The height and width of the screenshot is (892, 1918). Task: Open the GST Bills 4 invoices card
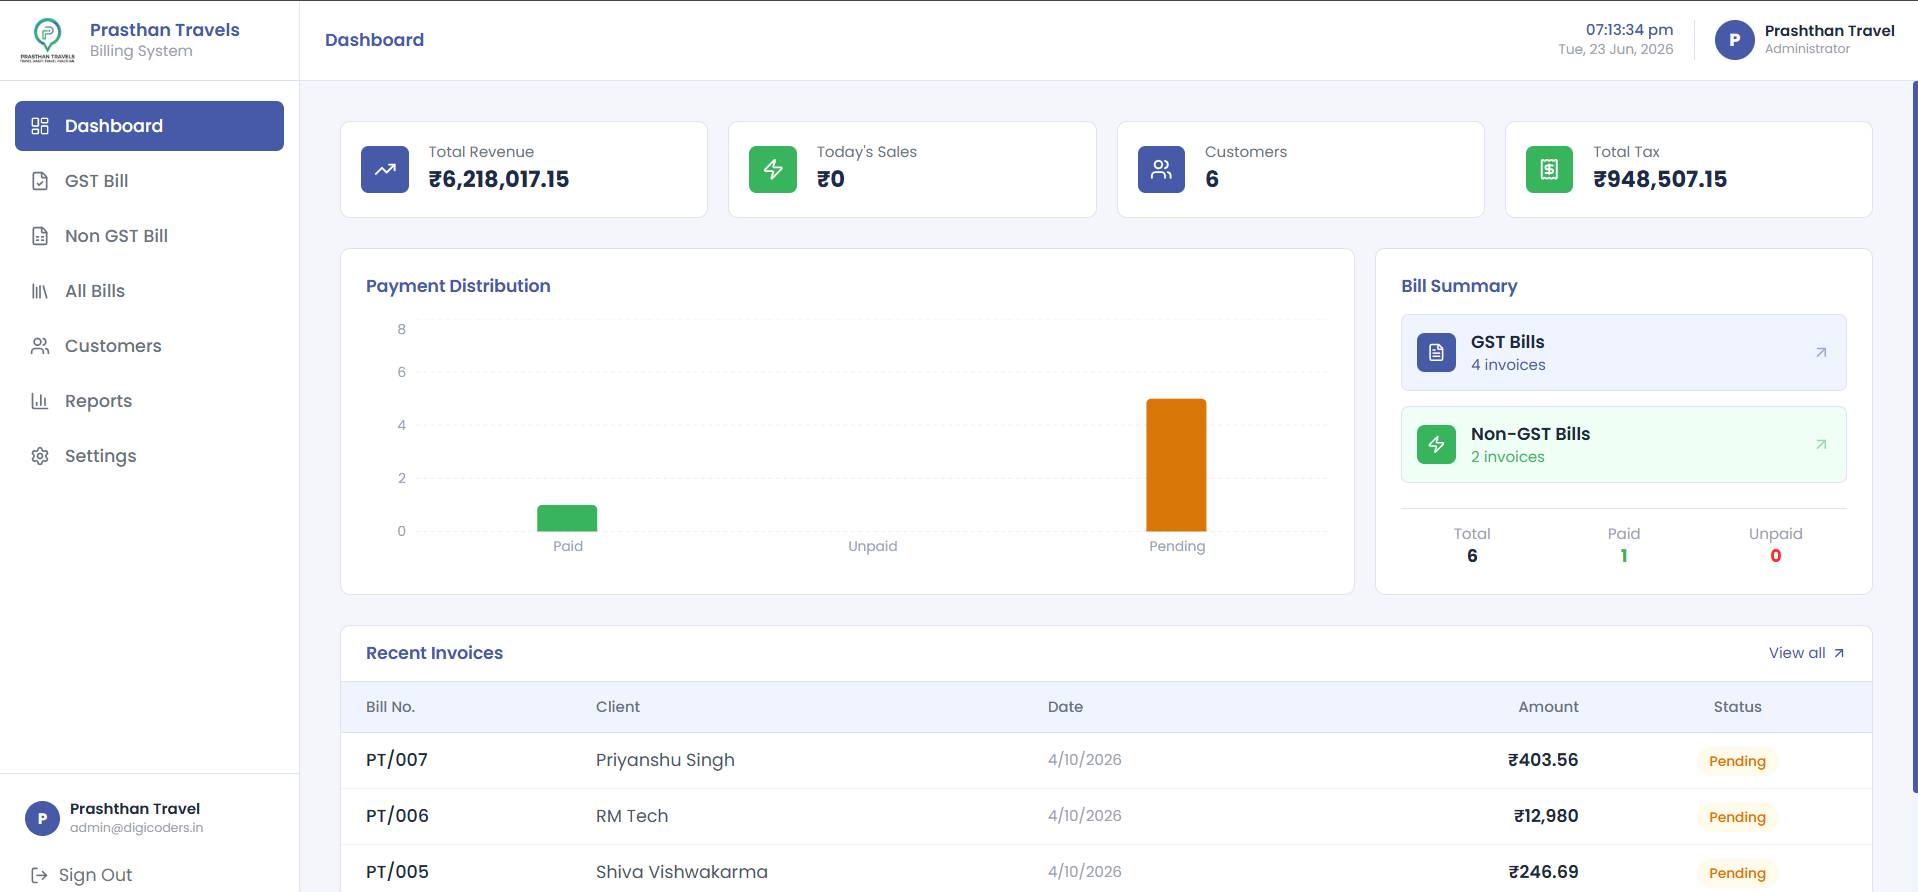click(1623, 352)
